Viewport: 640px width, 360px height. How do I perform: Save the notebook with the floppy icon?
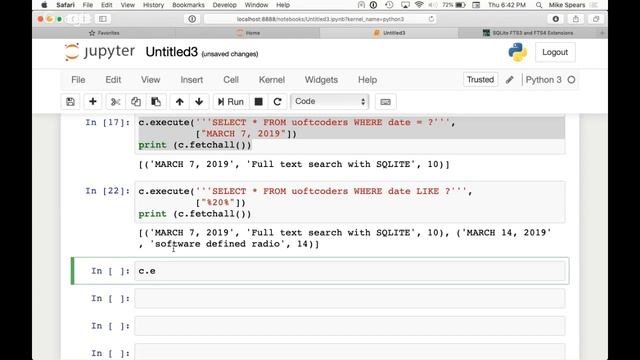click(x=70, y=102)
